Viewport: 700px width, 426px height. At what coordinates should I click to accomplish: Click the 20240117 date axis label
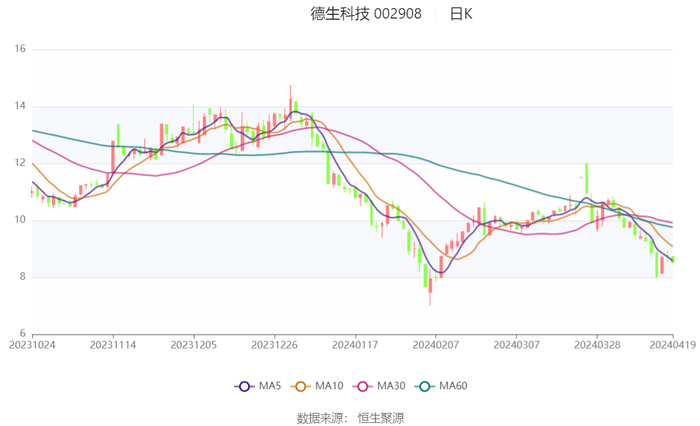coord(355,345)
